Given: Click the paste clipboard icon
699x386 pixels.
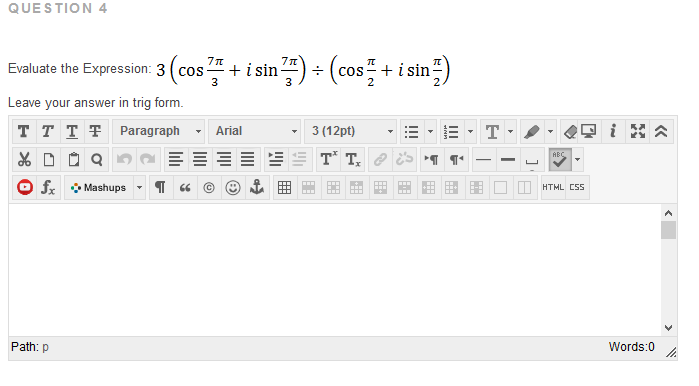Looking at the screenshot, I should click(73, 160).
